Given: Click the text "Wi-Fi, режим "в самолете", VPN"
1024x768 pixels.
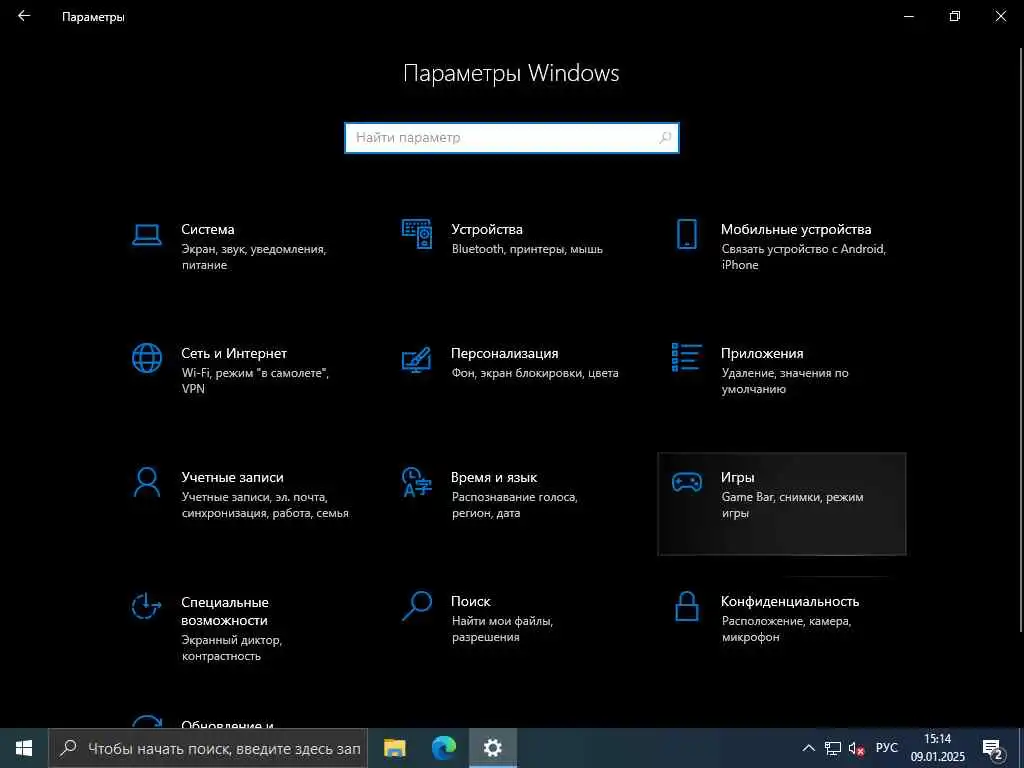Looking at the screenshot, I should coord(255,381).
